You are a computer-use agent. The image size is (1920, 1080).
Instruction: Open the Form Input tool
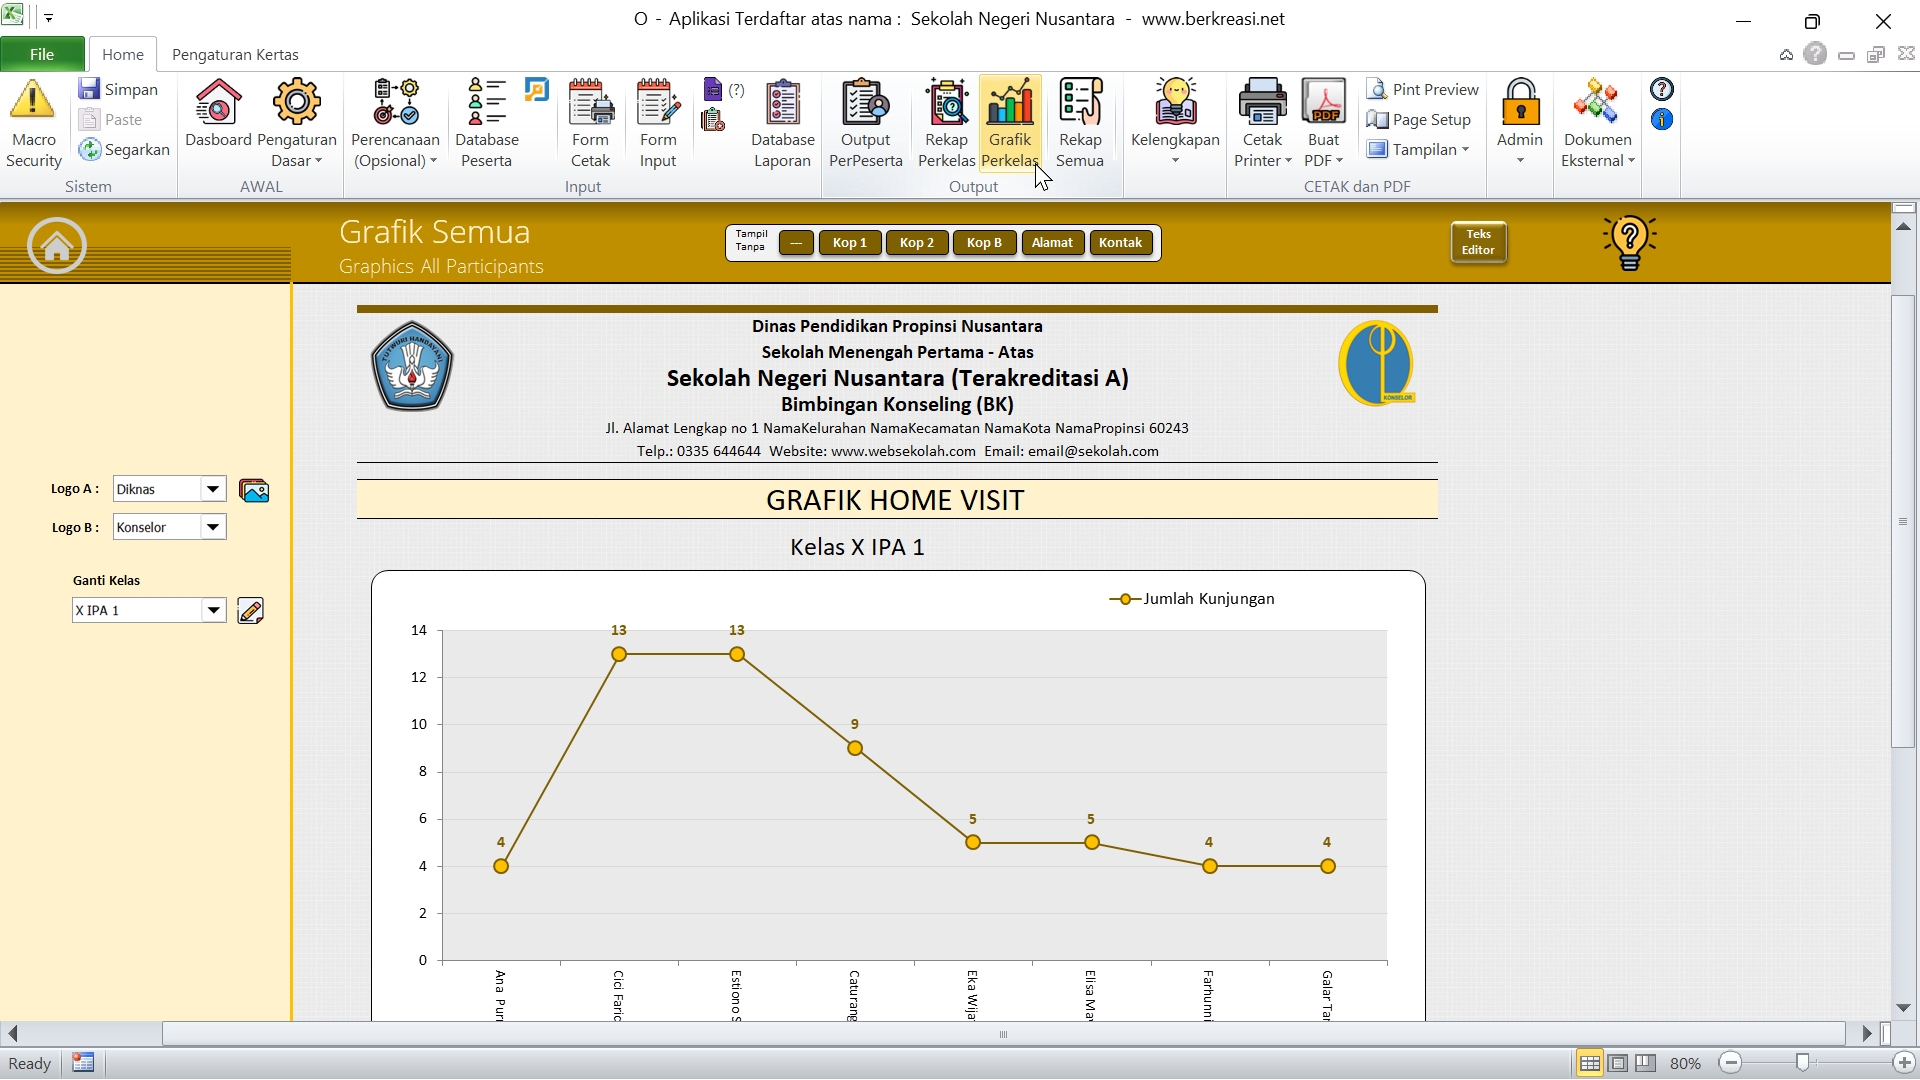tap(658, 103)
